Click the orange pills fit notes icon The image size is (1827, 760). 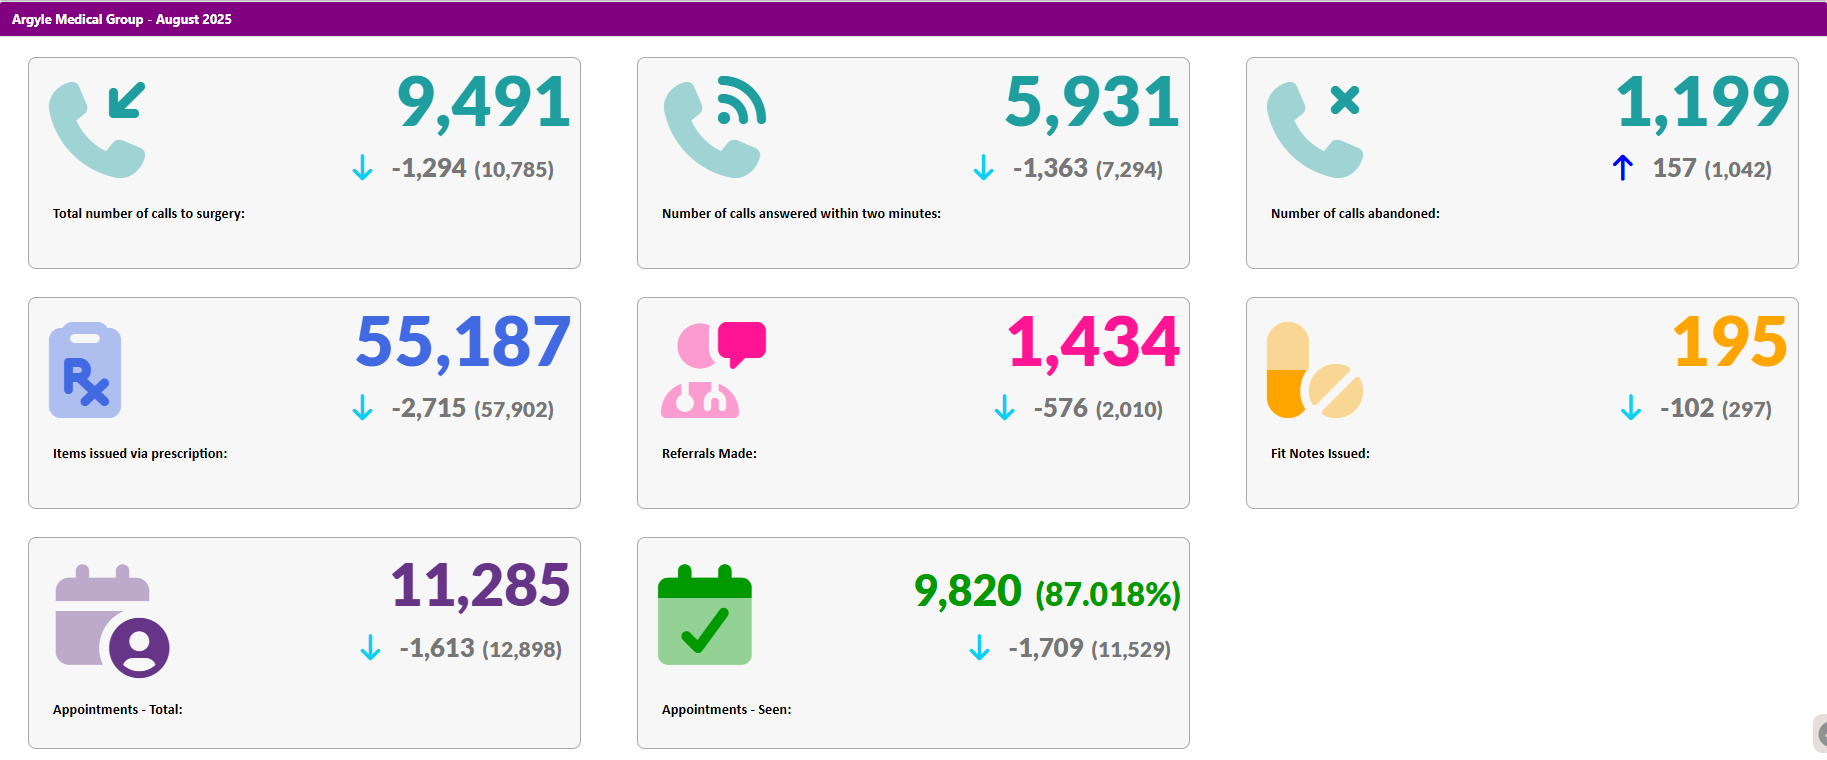[x=1314, y=370]
